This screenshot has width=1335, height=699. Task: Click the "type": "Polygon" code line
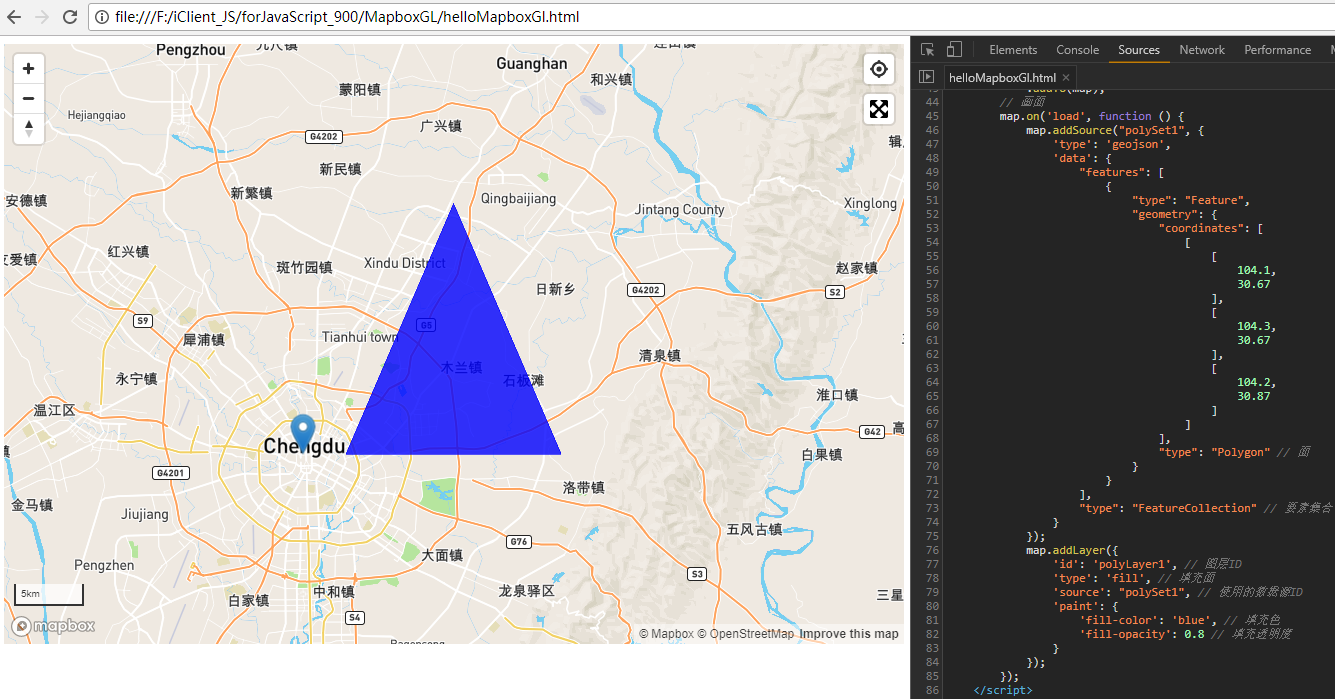pyautogui.click(x=1235, y=452)
